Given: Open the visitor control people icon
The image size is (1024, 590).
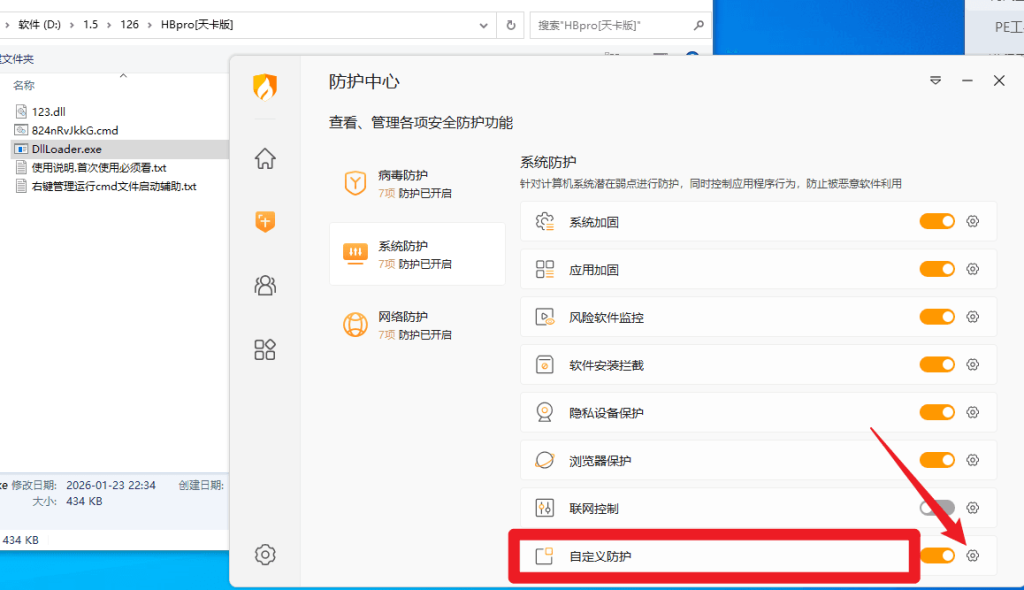Looking at the screenshot, I should coord(265,286).
